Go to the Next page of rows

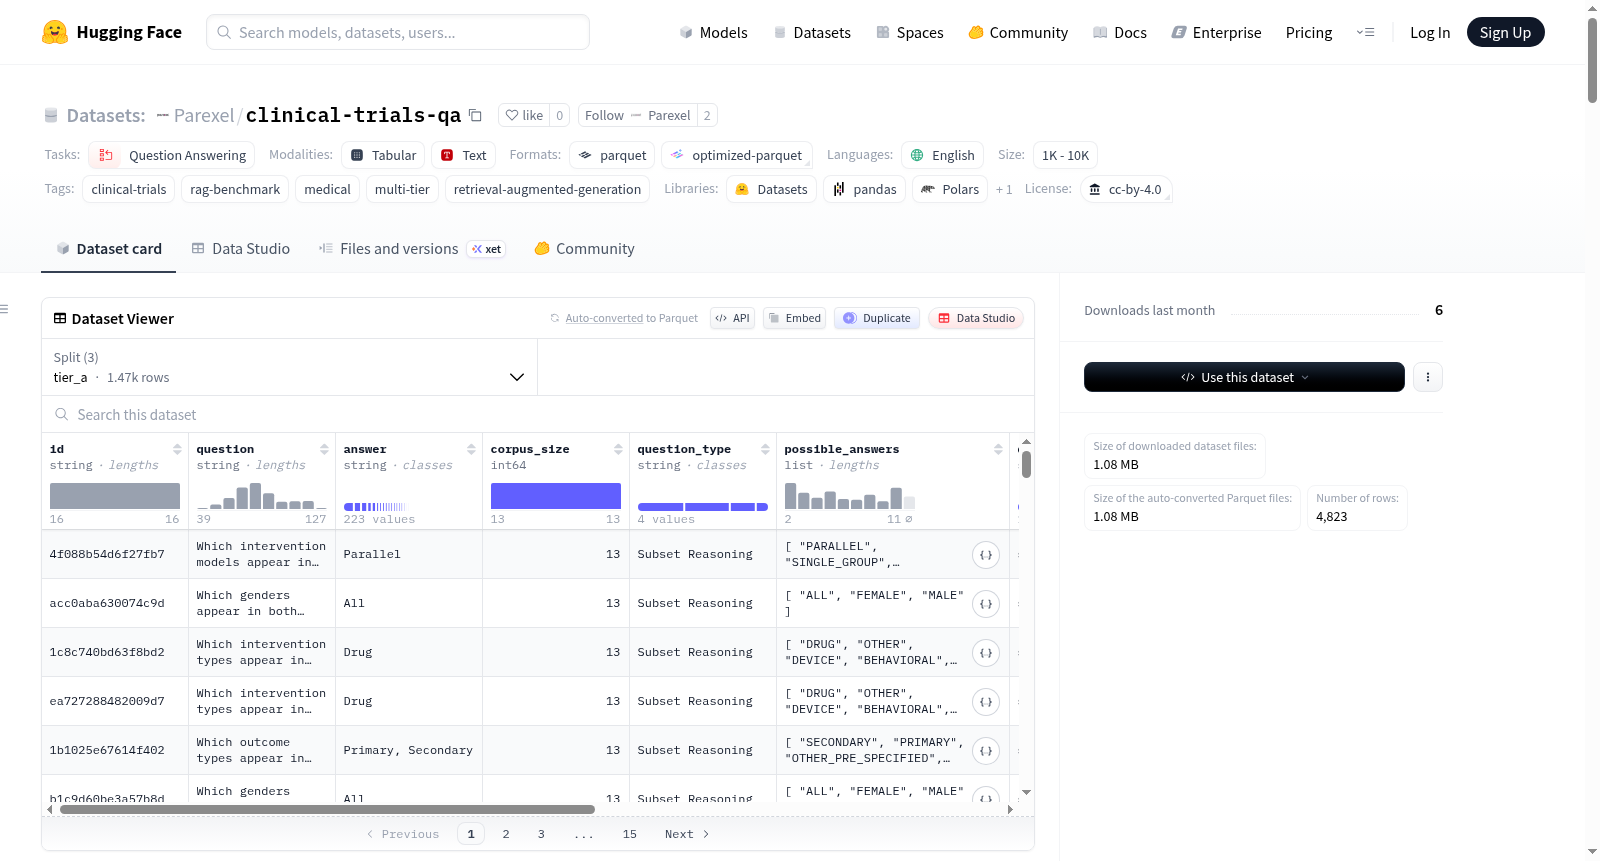(687, 834)
